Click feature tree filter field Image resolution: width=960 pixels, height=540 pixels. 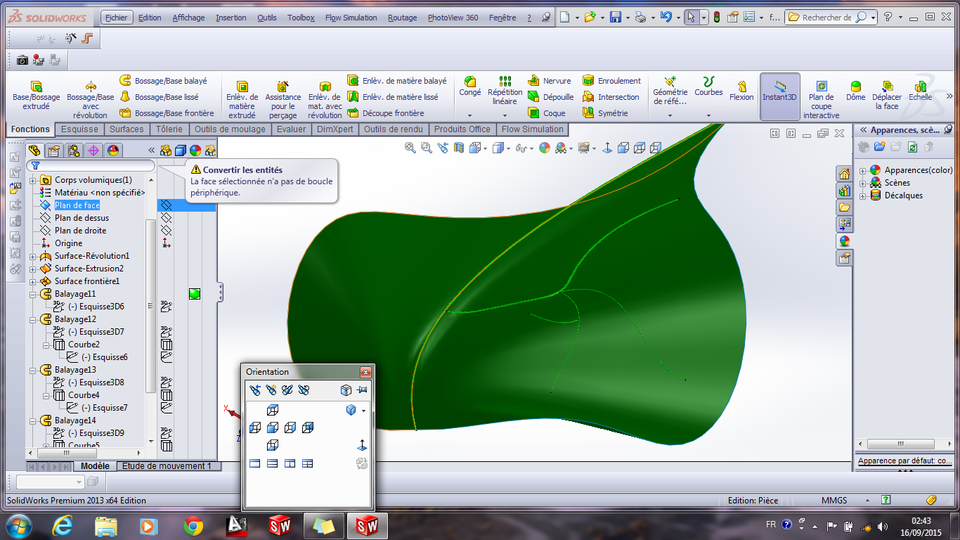90,166
